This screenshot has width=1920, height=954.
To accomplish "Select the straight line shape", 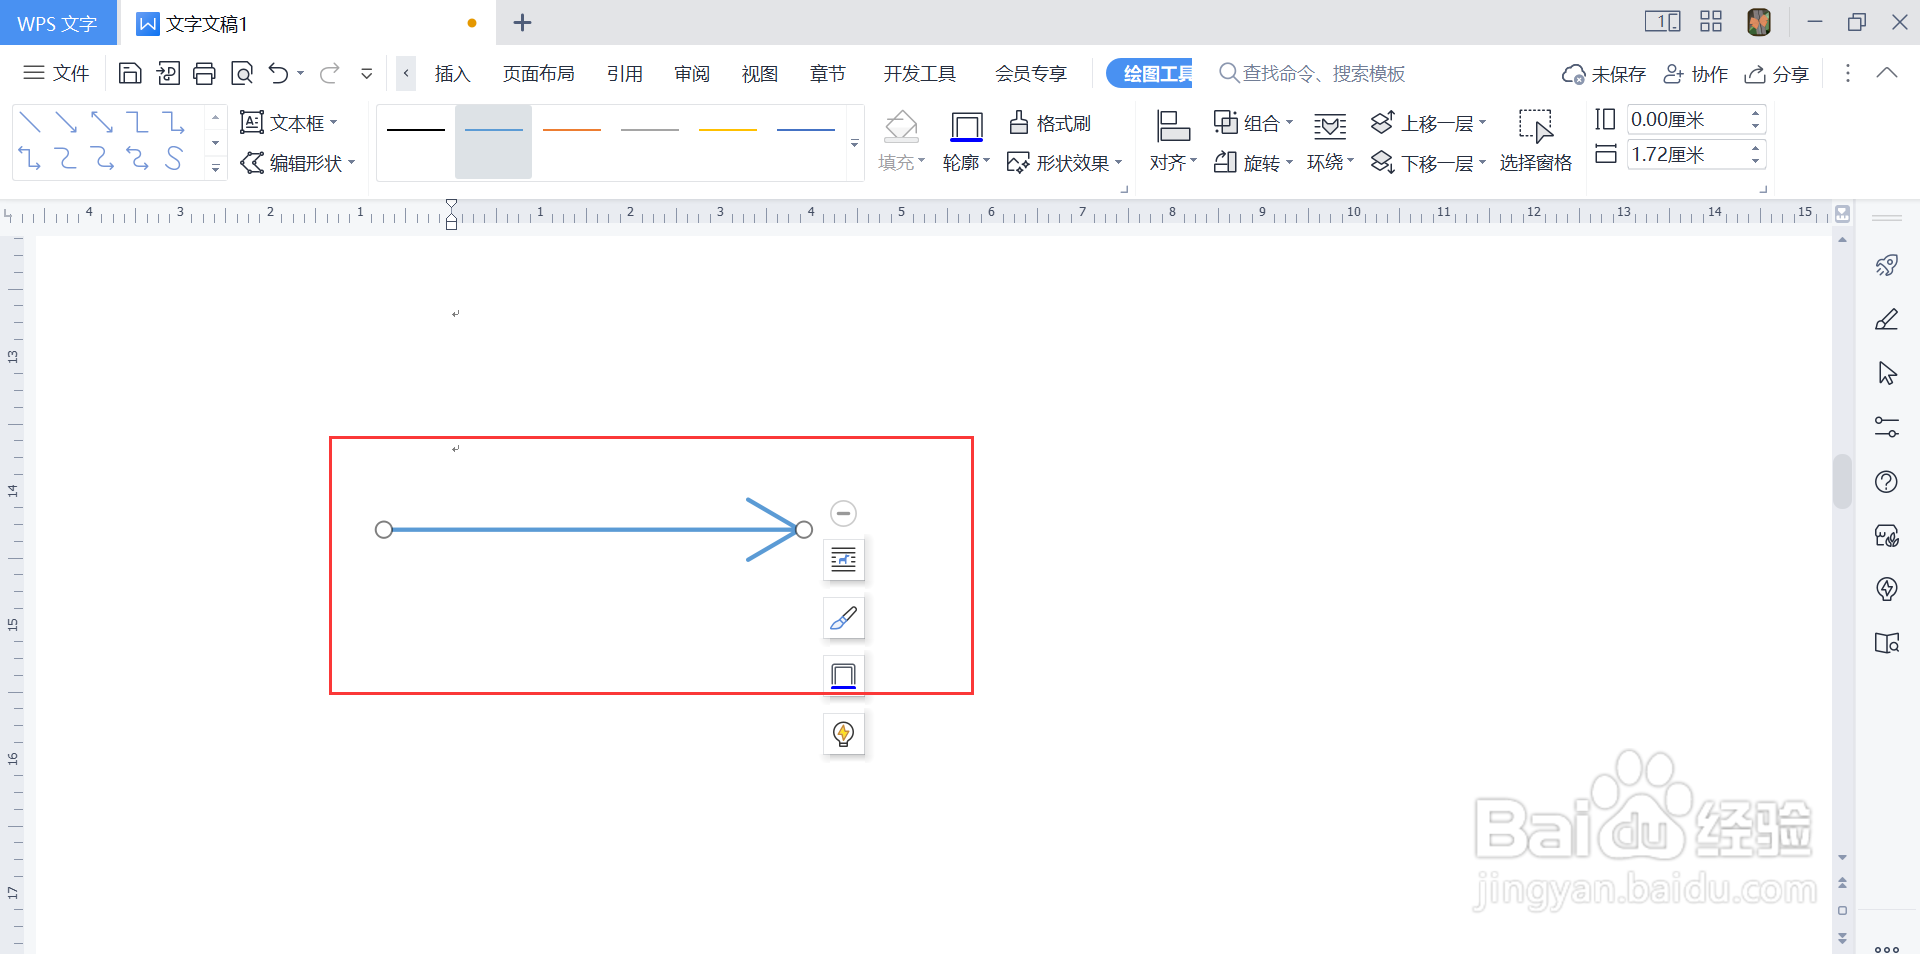I will (30, 122).
